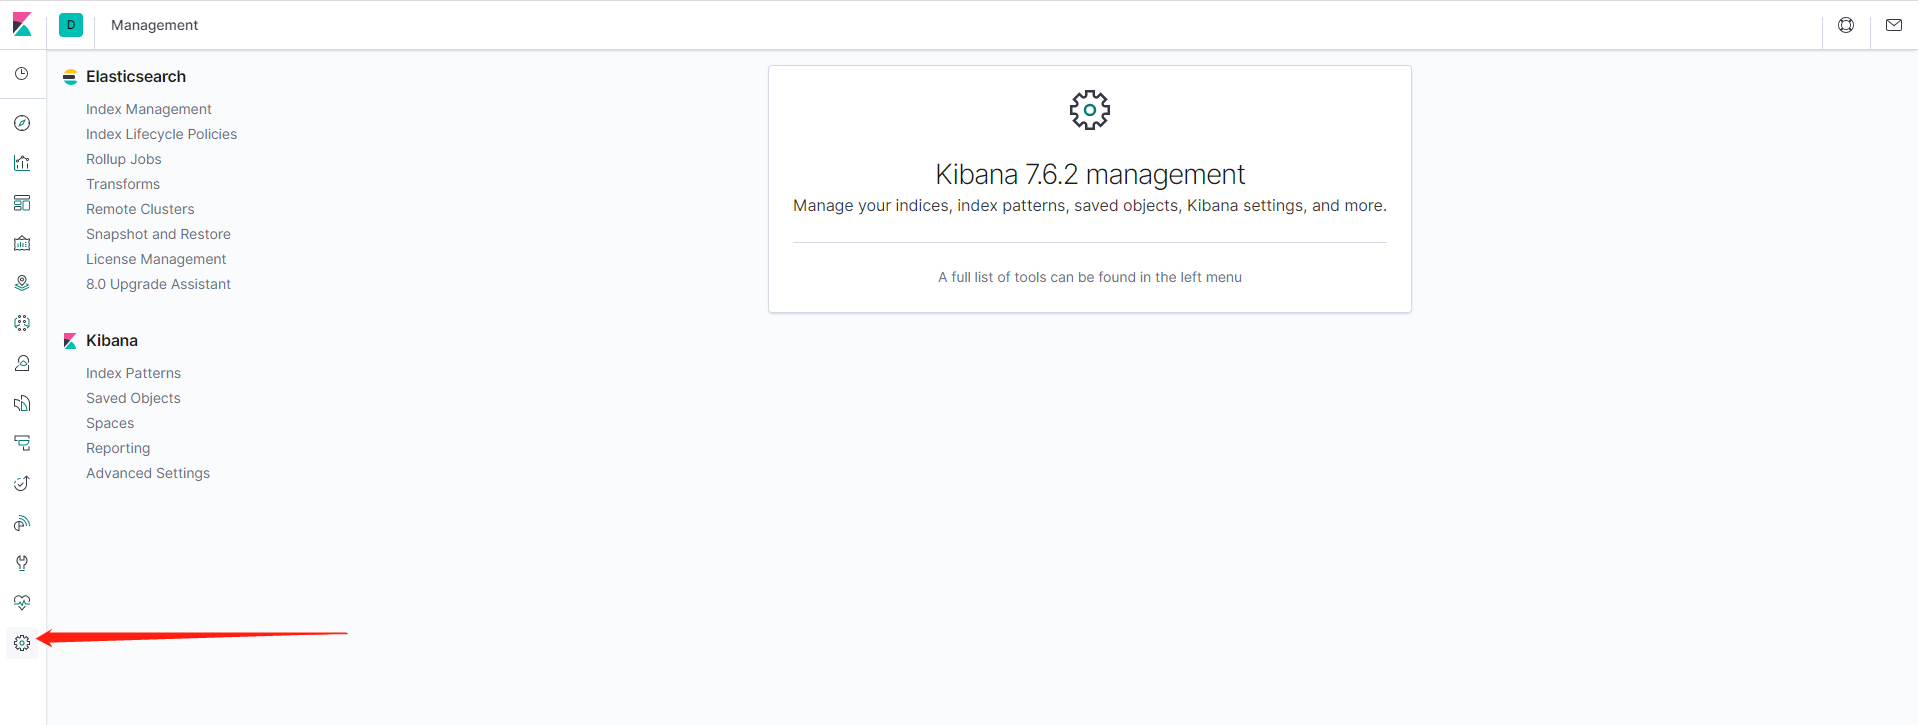
Task: Open Stack Monitoring heartbeat icon
Action: click(x=22, y=603)
